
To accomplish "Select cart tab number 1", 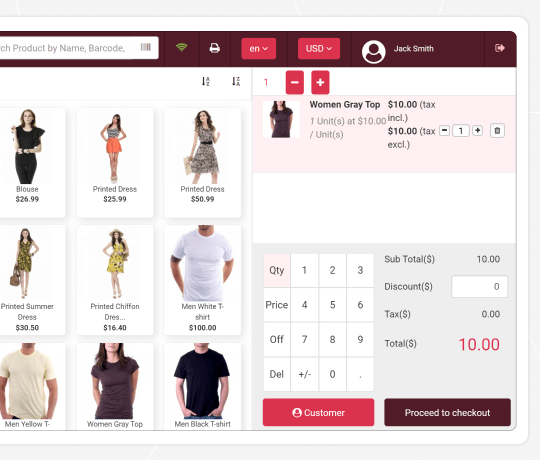I will click(x=266, y=82).
